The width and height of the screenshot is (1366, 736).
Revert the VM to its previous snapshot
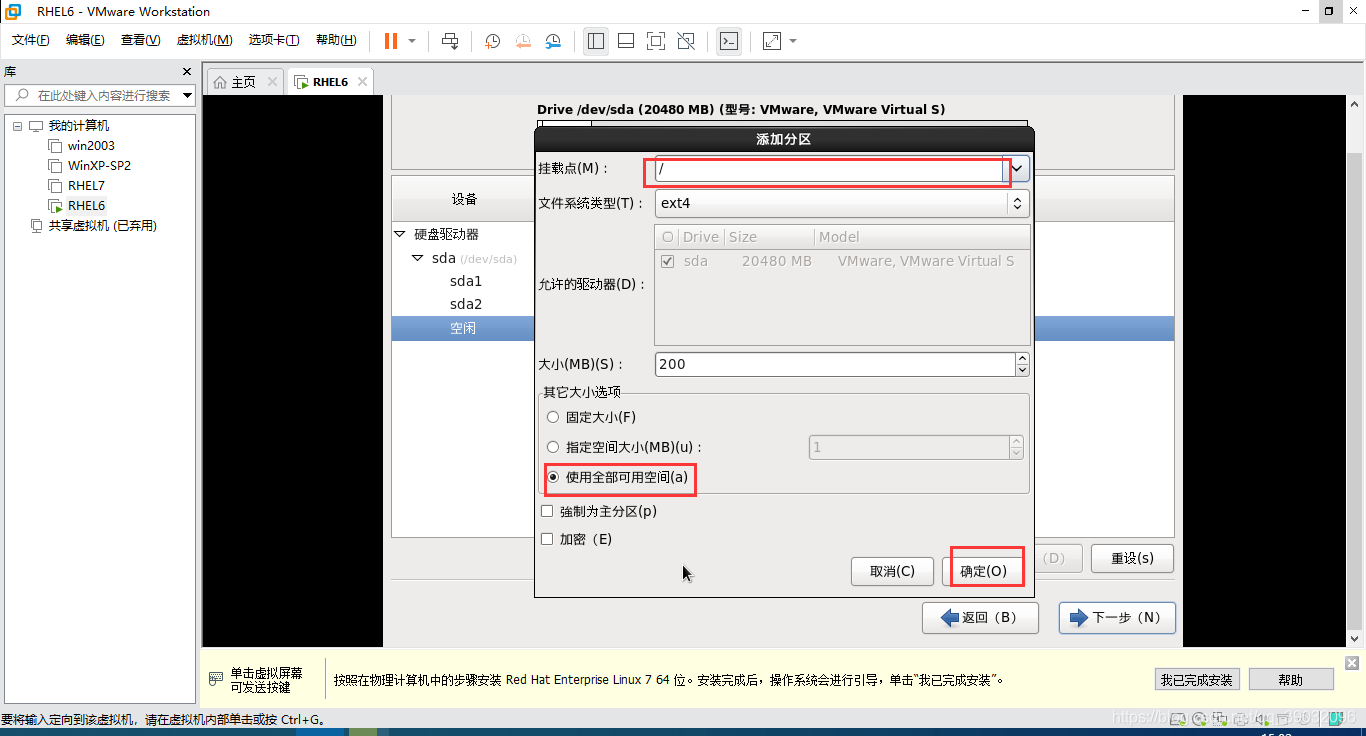tap(523, 41)
